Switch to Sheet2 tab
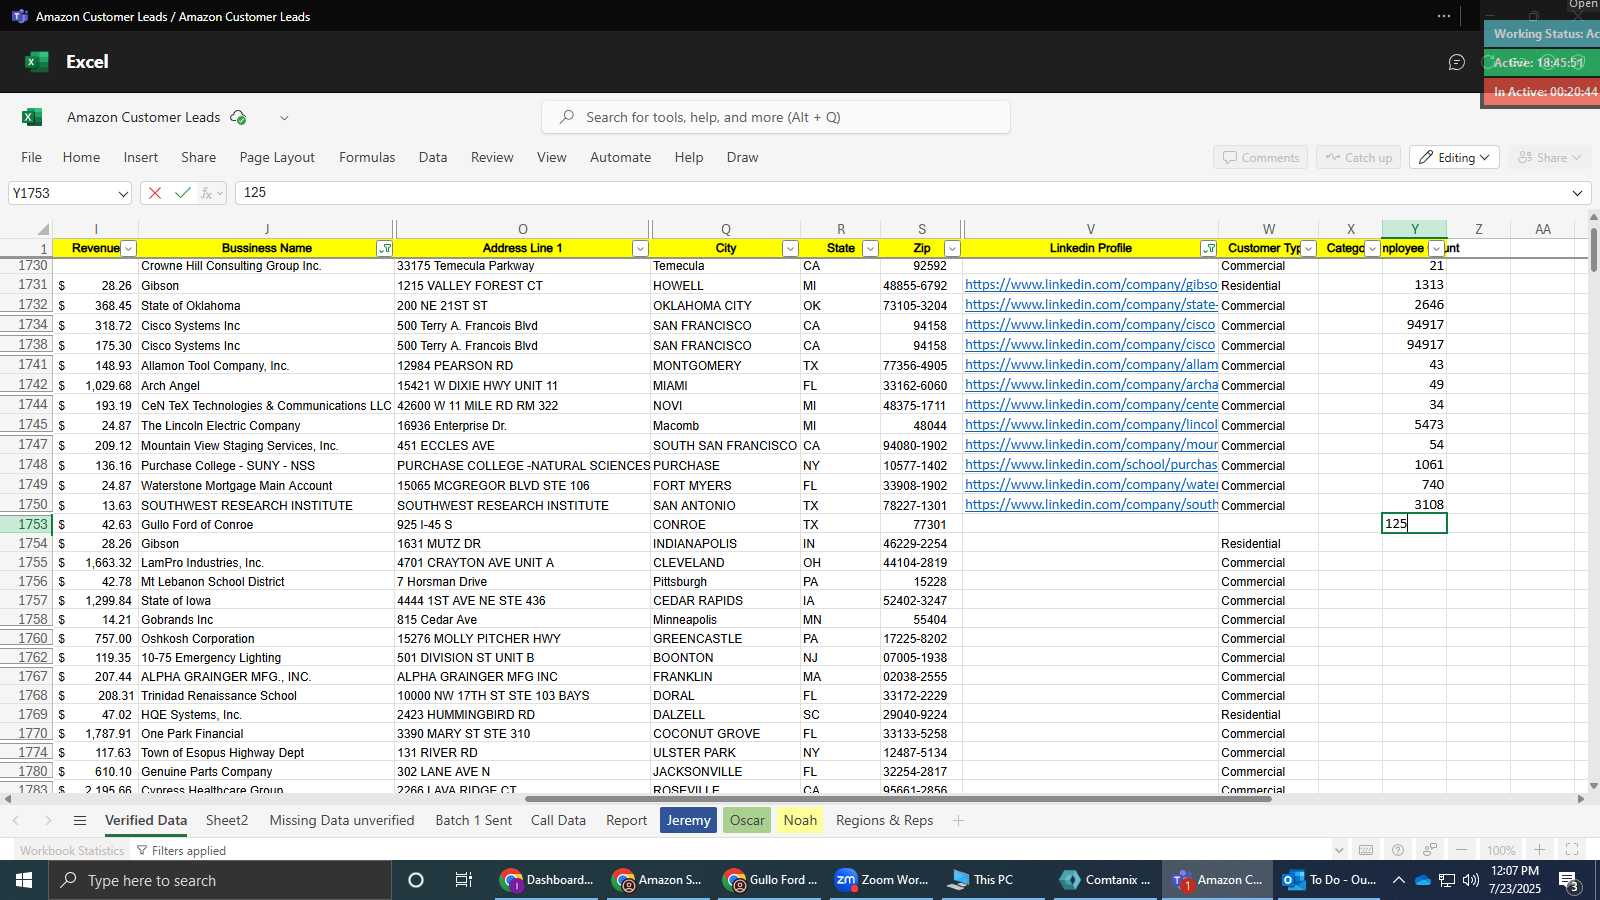Image resolution: width=1600 pixels, height=900 pixels. point(227,820)
